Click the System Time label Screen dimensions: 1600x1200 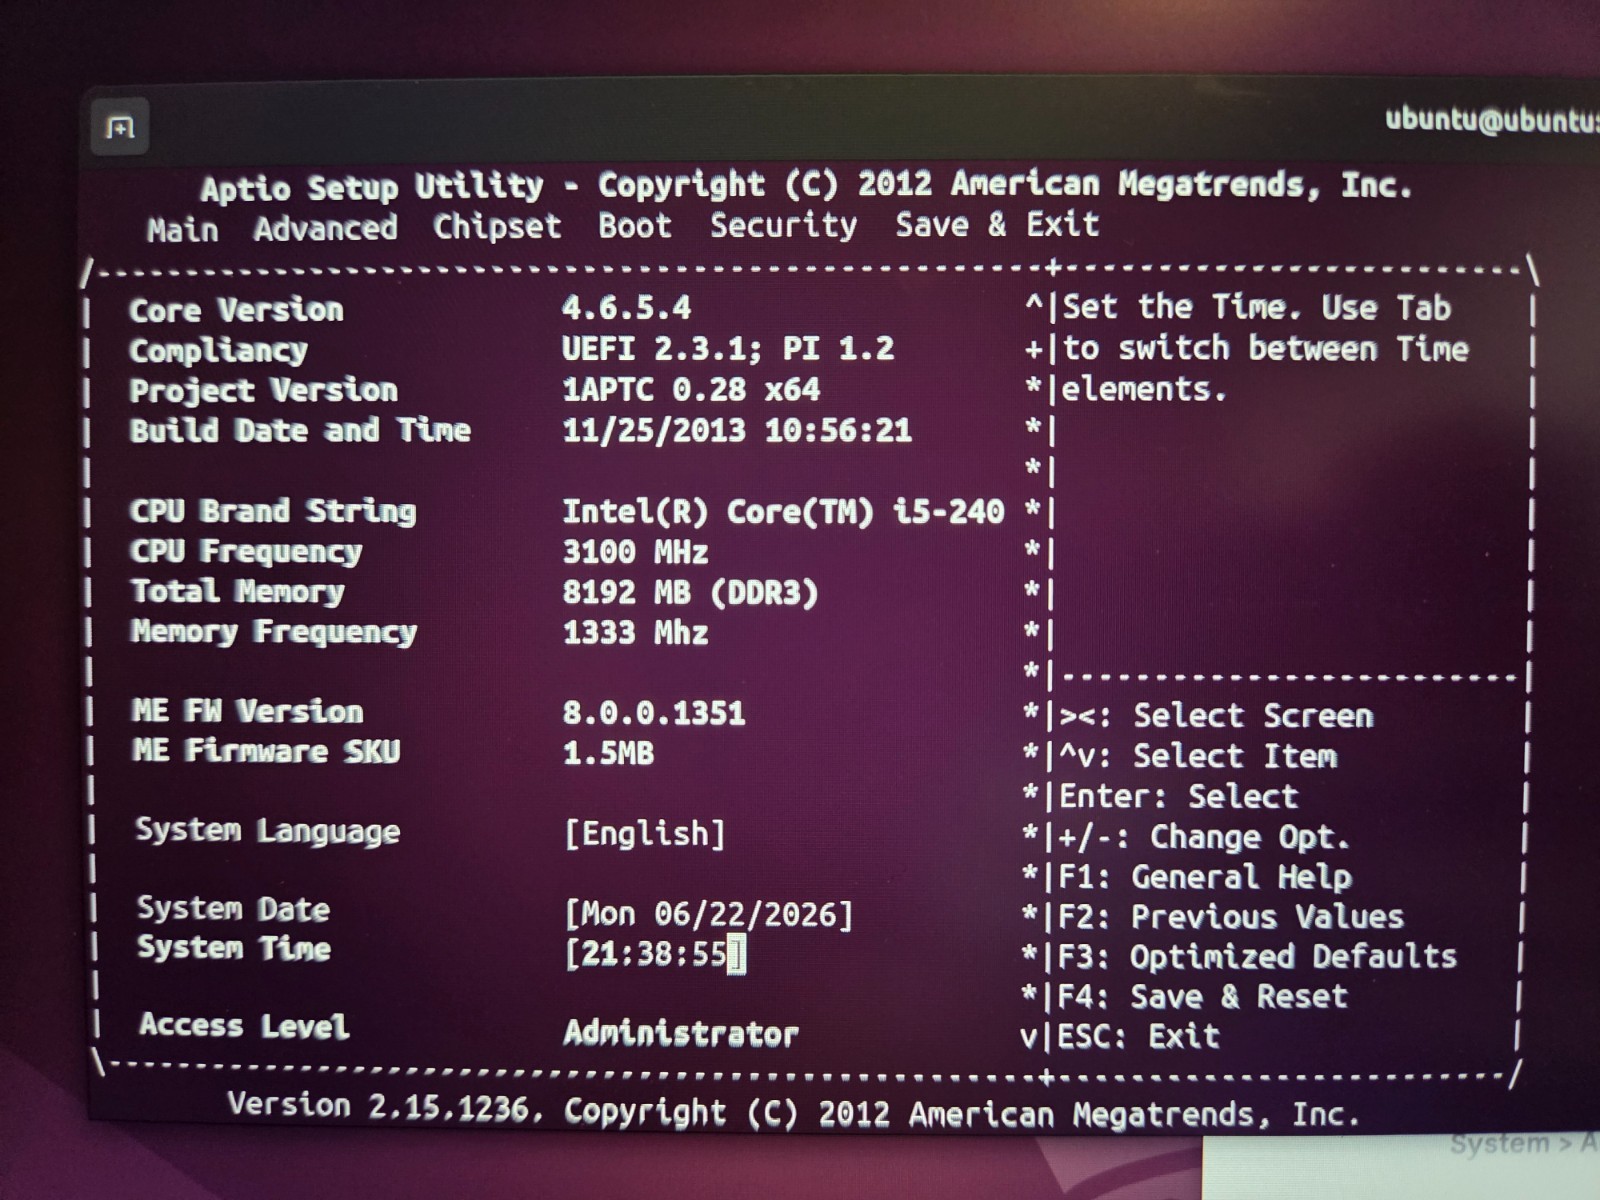pos(234,948)
